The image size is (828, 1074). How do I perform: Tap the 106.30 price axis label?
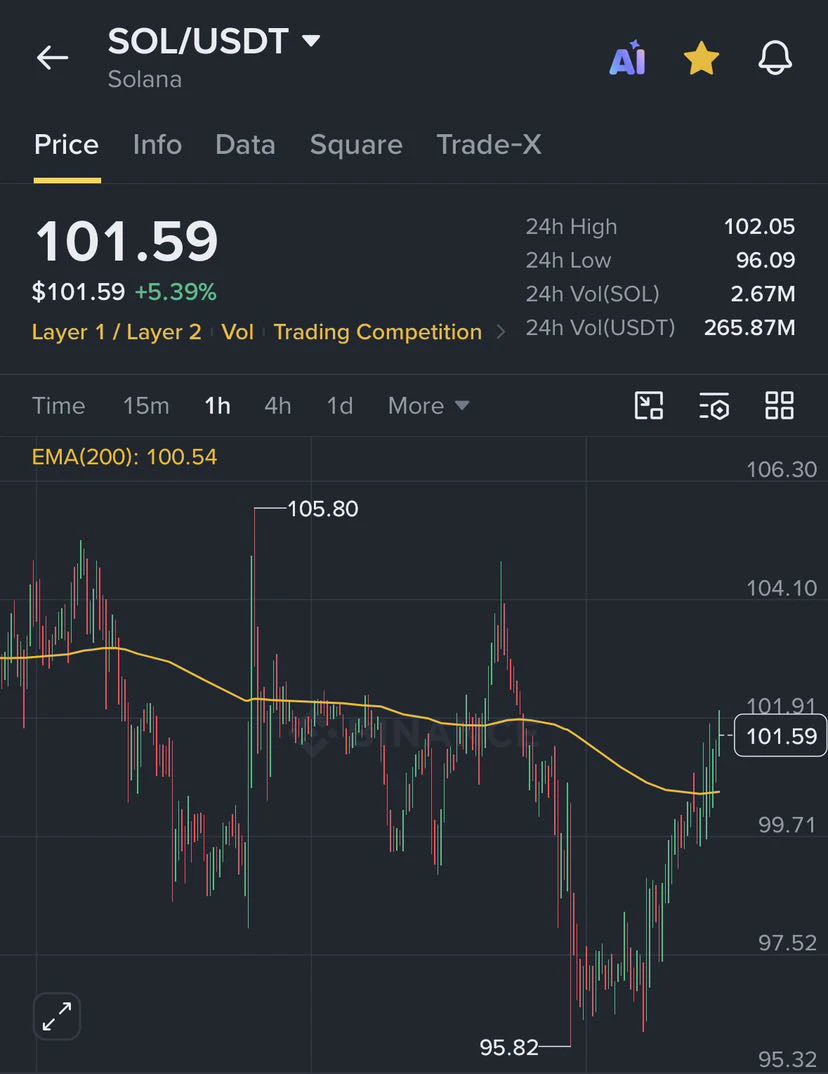781,469
